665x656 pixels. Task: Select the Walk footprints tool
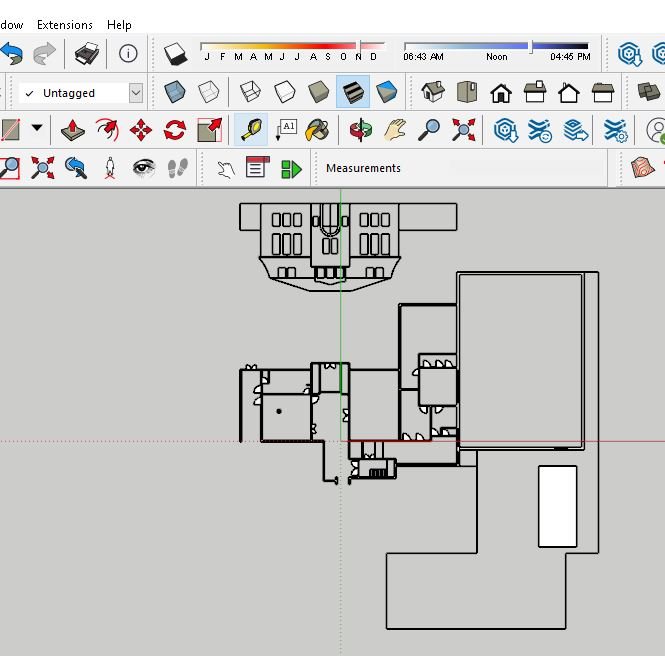pos(177,167)
